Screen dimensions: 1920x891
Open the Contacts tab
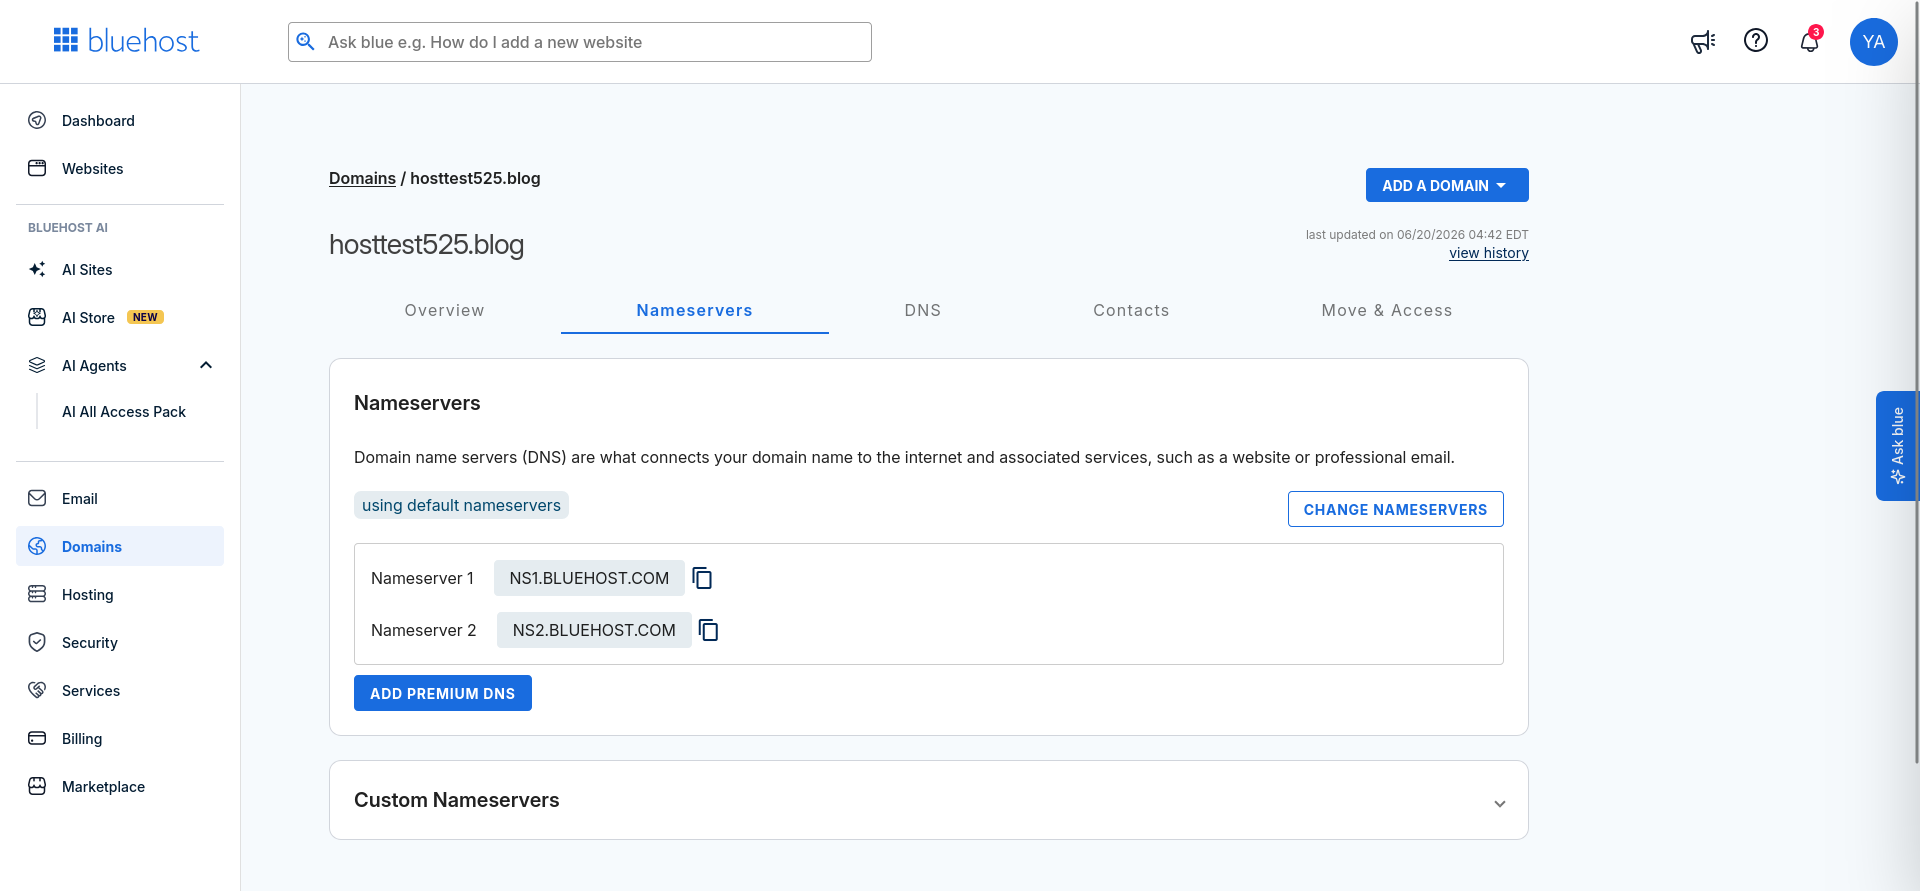pos(1131,310)
